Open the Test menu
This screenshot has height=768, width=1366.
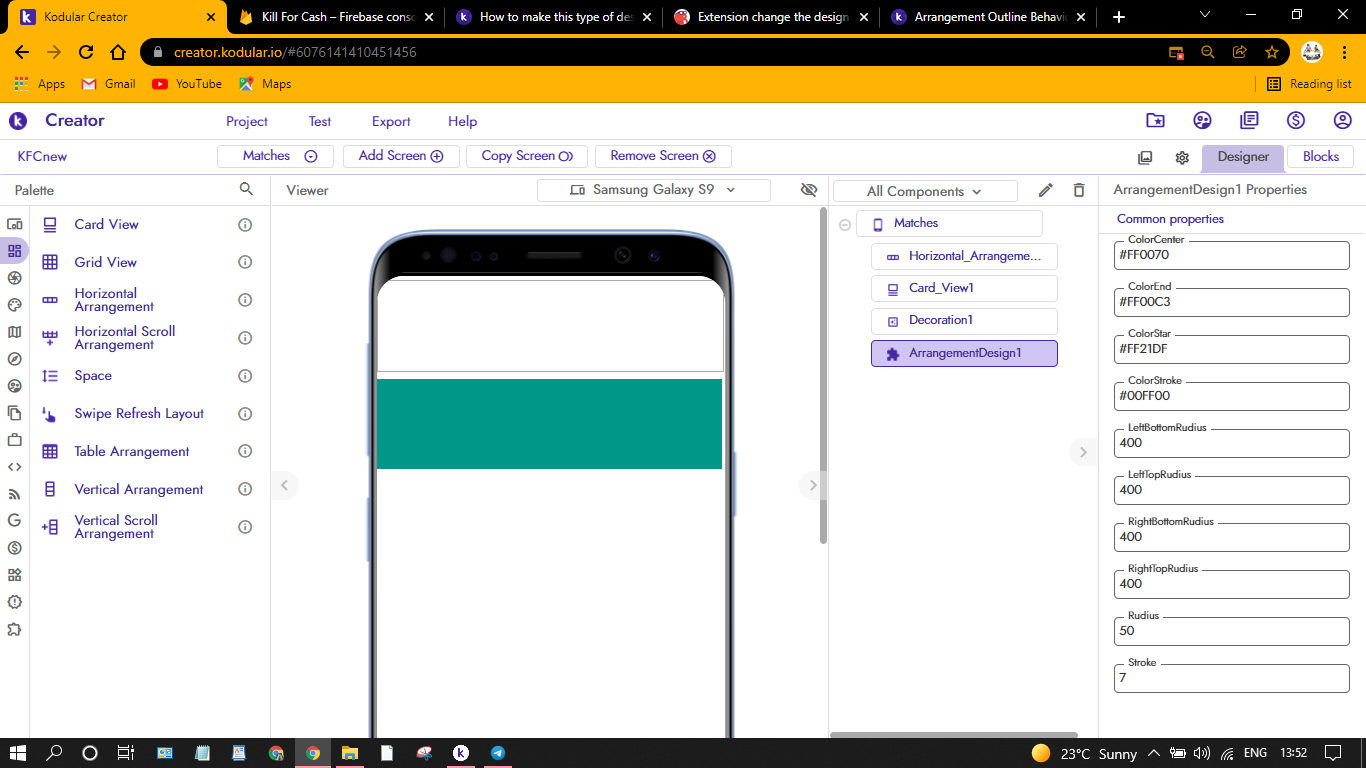(x=320, y=121)
